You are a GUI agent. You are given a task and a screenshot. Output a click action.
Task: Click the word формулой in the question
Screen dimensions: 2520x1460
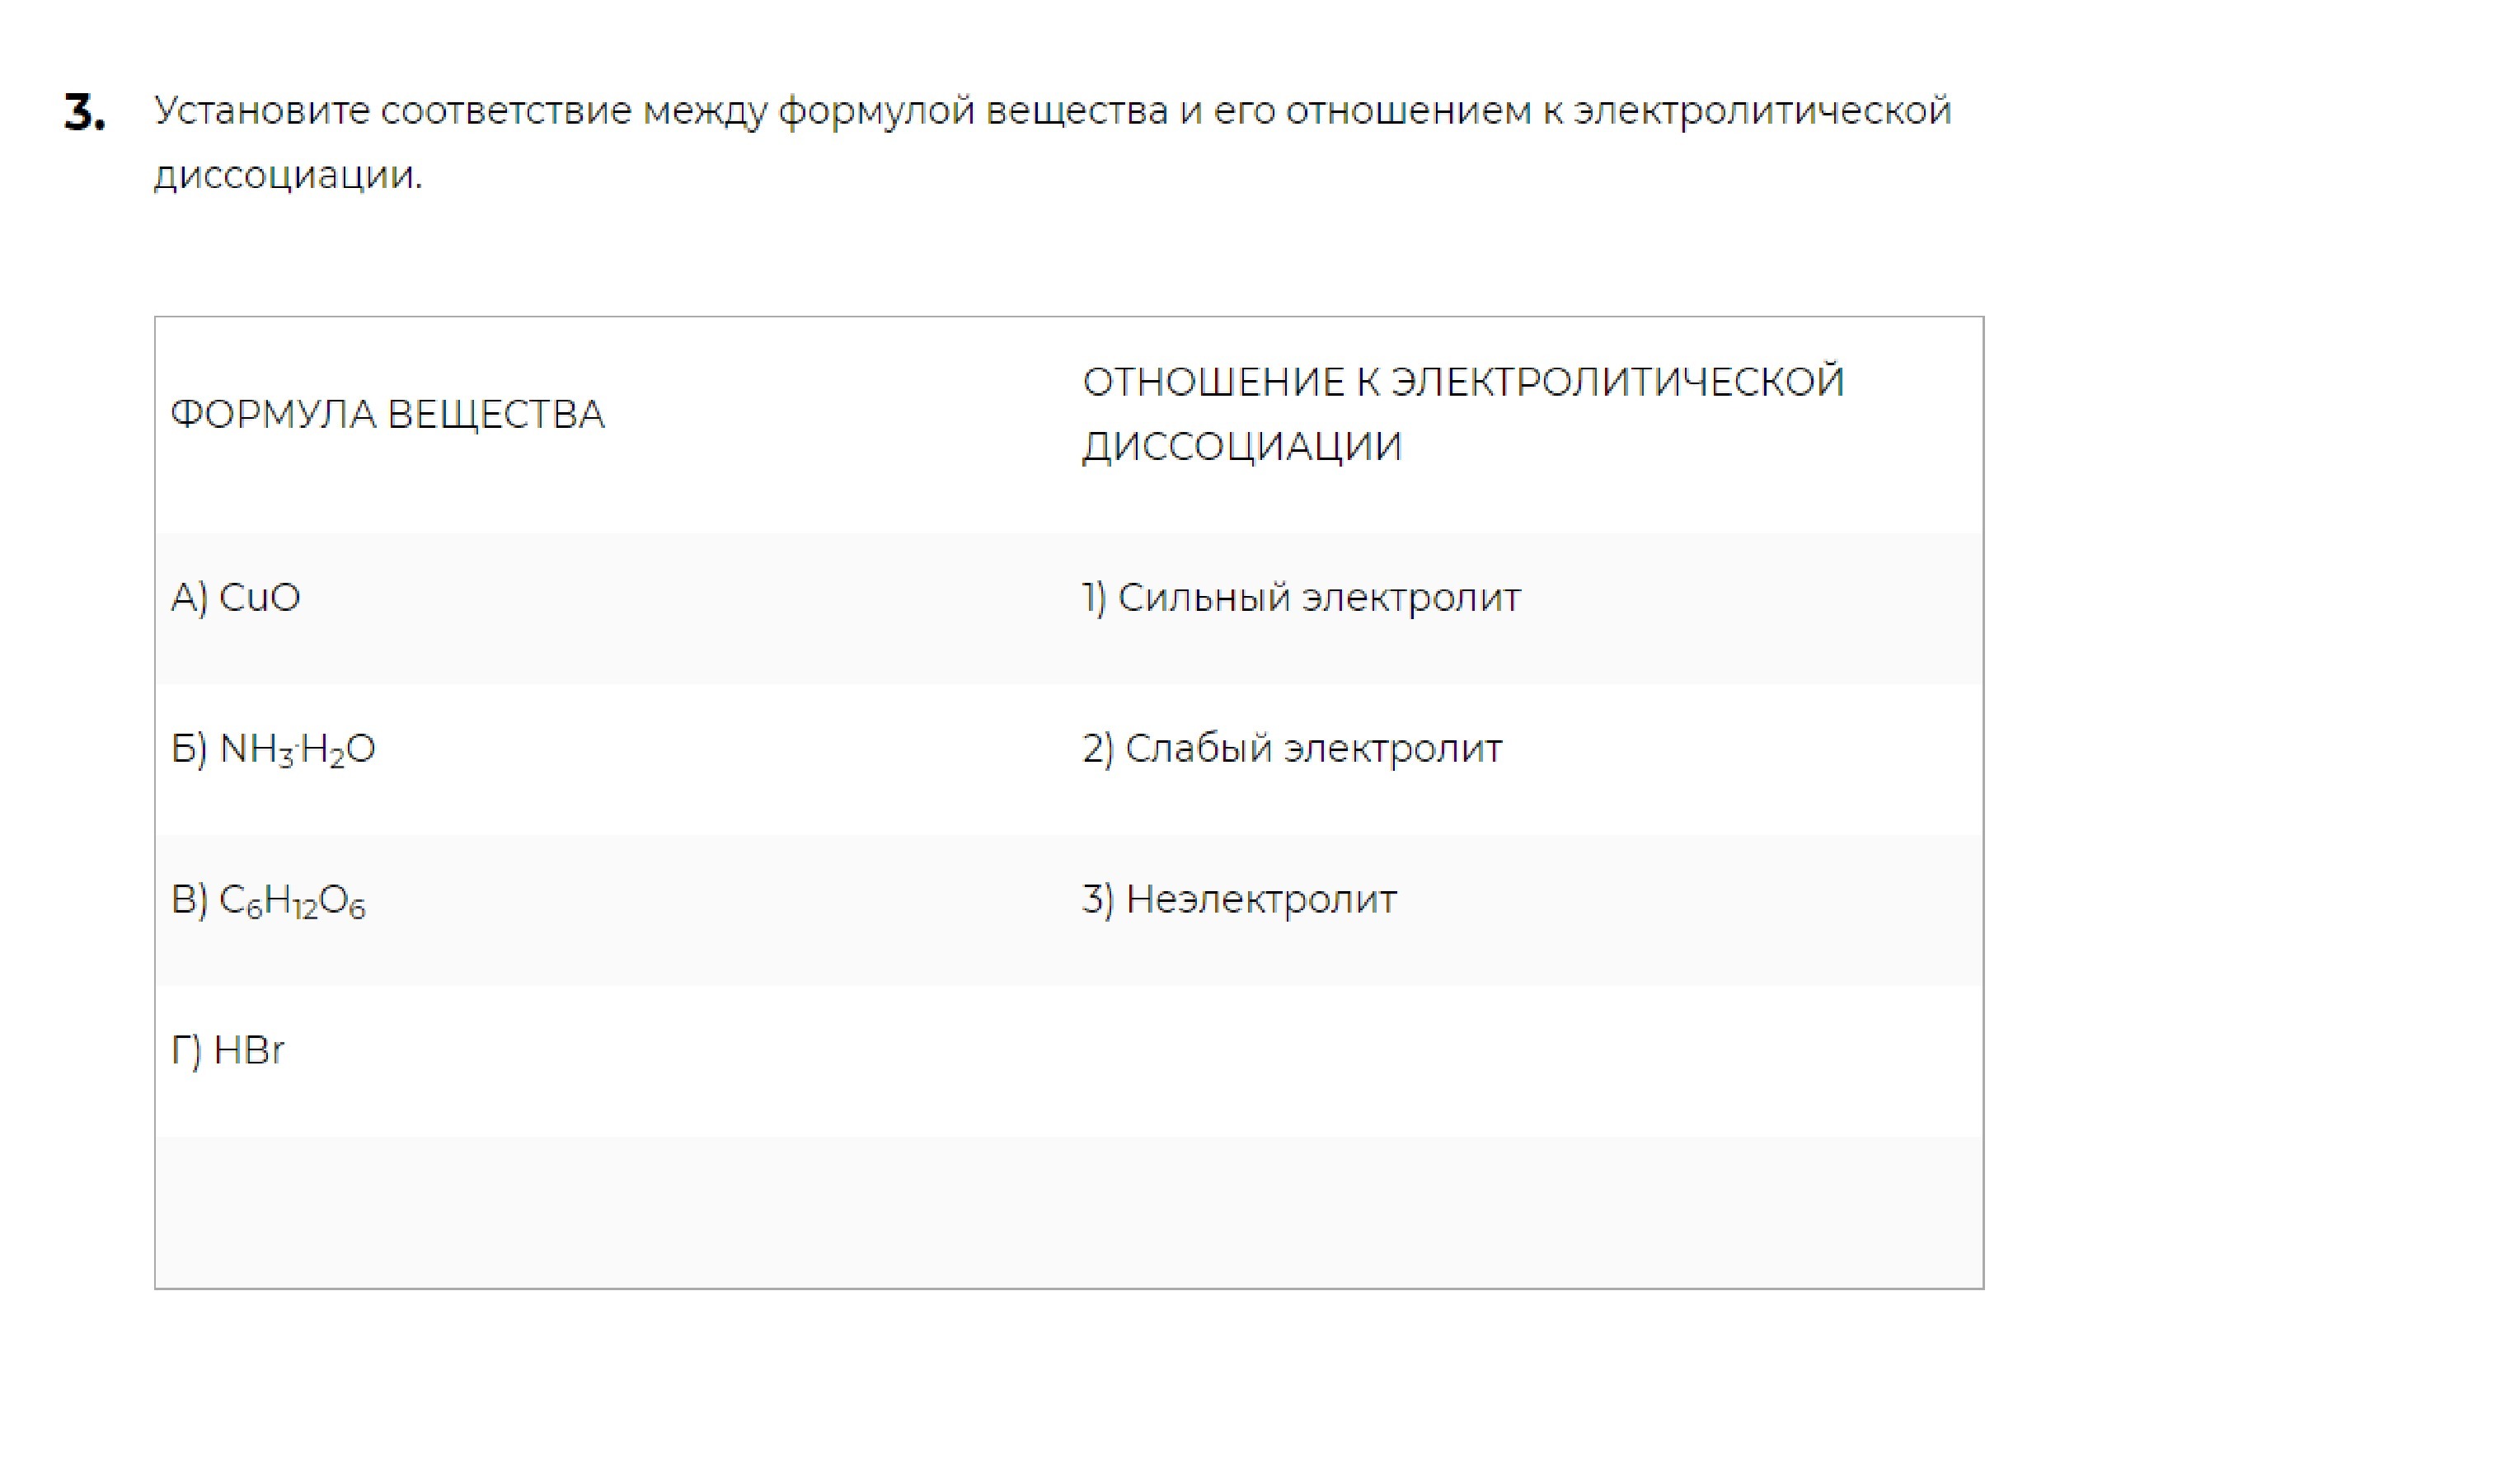click(x=876, y=112)
